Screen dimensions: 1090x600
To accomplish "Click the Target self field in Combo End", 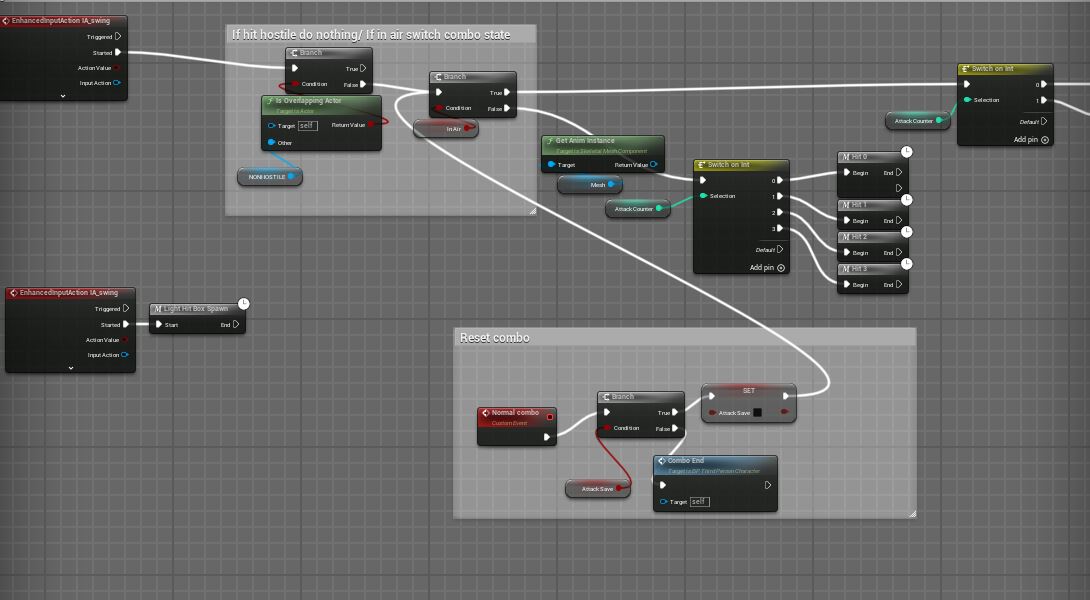I will click(x=699, y=501).
